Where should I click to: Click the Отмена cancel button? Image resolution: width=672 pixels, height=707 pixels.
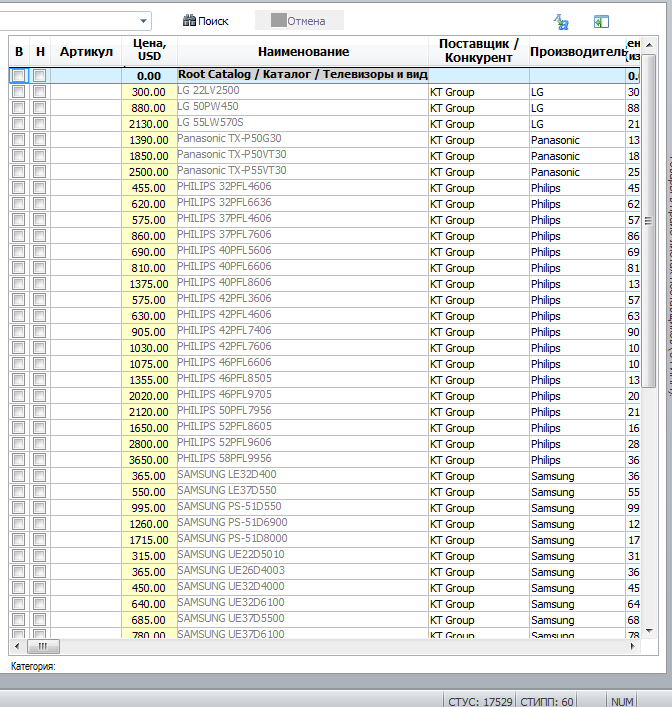299,21
